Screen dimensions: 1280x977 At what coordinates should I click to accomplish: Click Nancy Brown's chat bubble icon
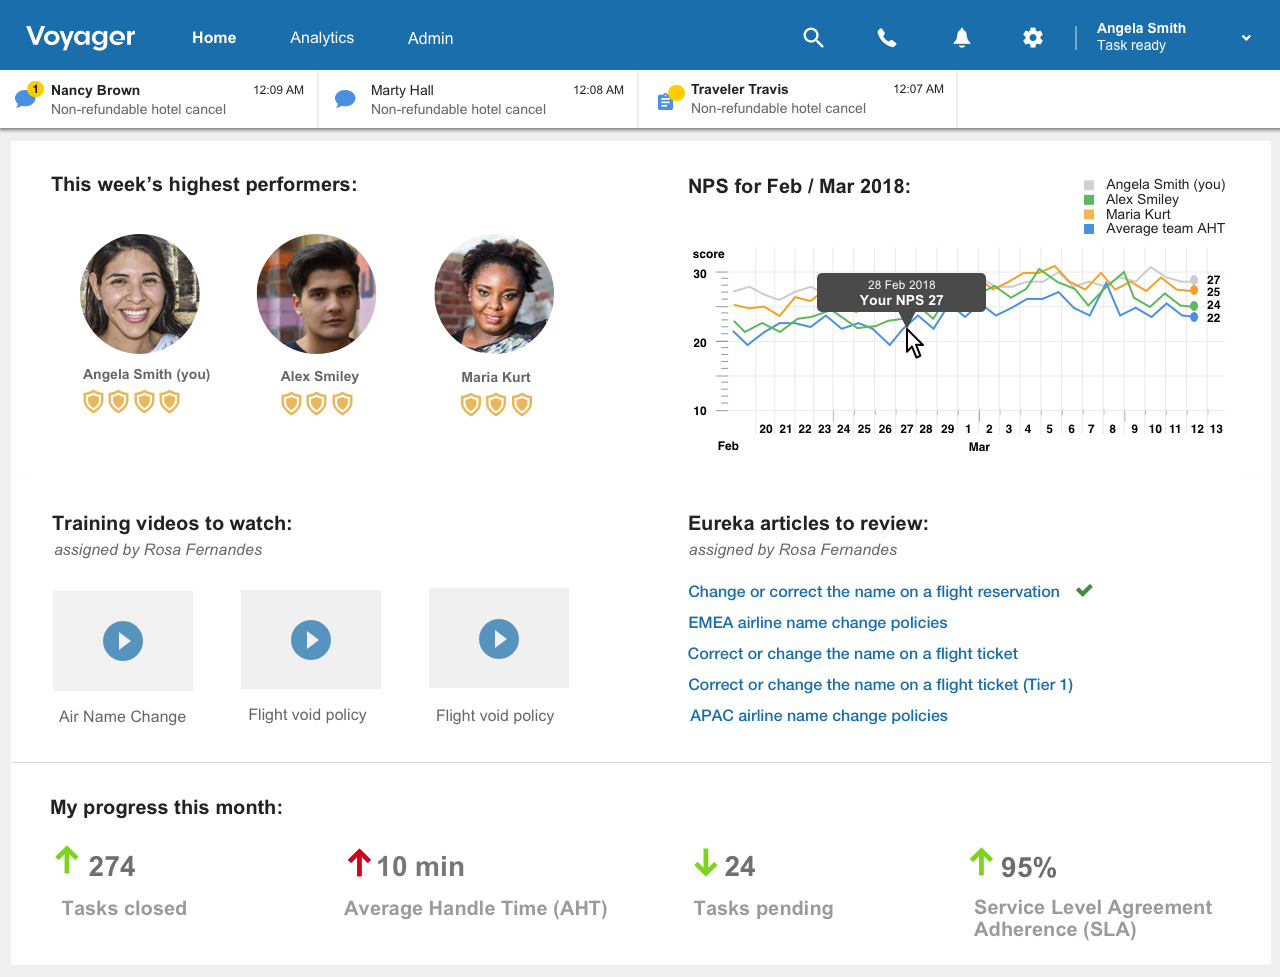tap(26, 98)
